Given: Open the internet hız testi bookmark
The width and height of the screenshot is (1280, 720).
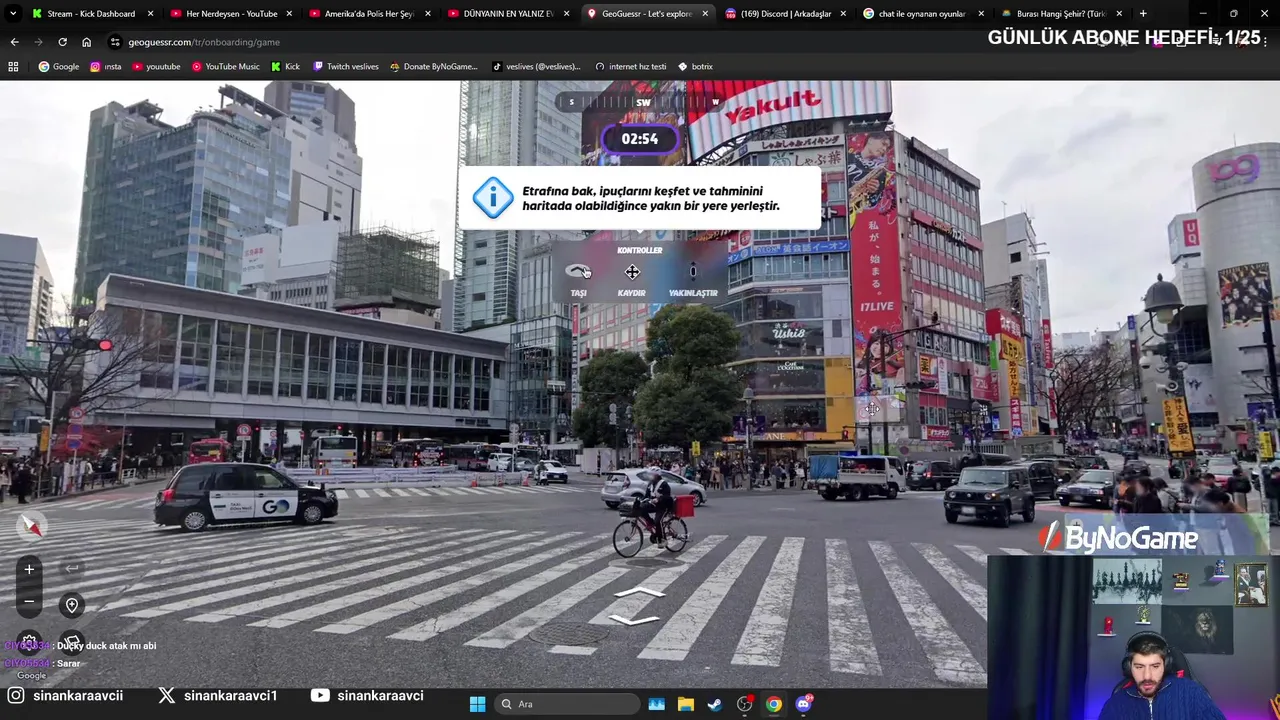Looking at the screenshot, I should pos(630,67).
